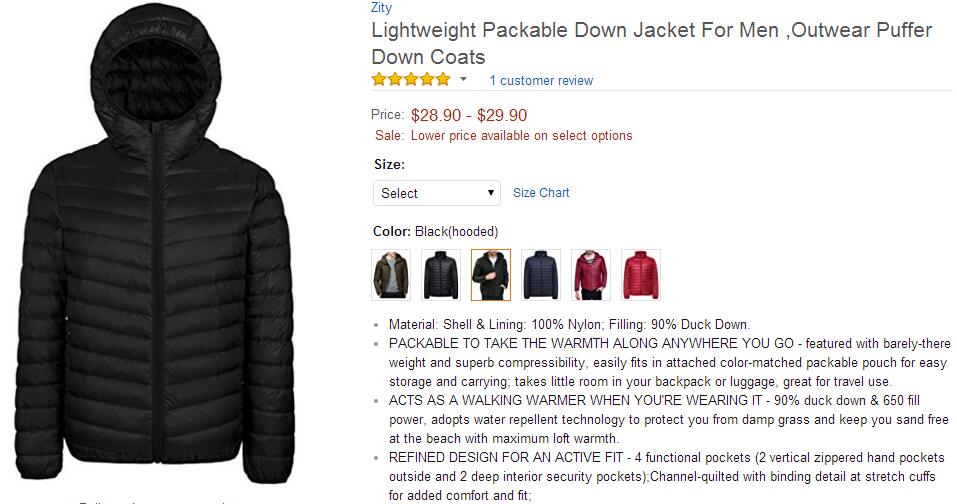Click the PACKABLE TO TAKE THE WARMTH bullet
957x504 pixels.
[670, 362]
